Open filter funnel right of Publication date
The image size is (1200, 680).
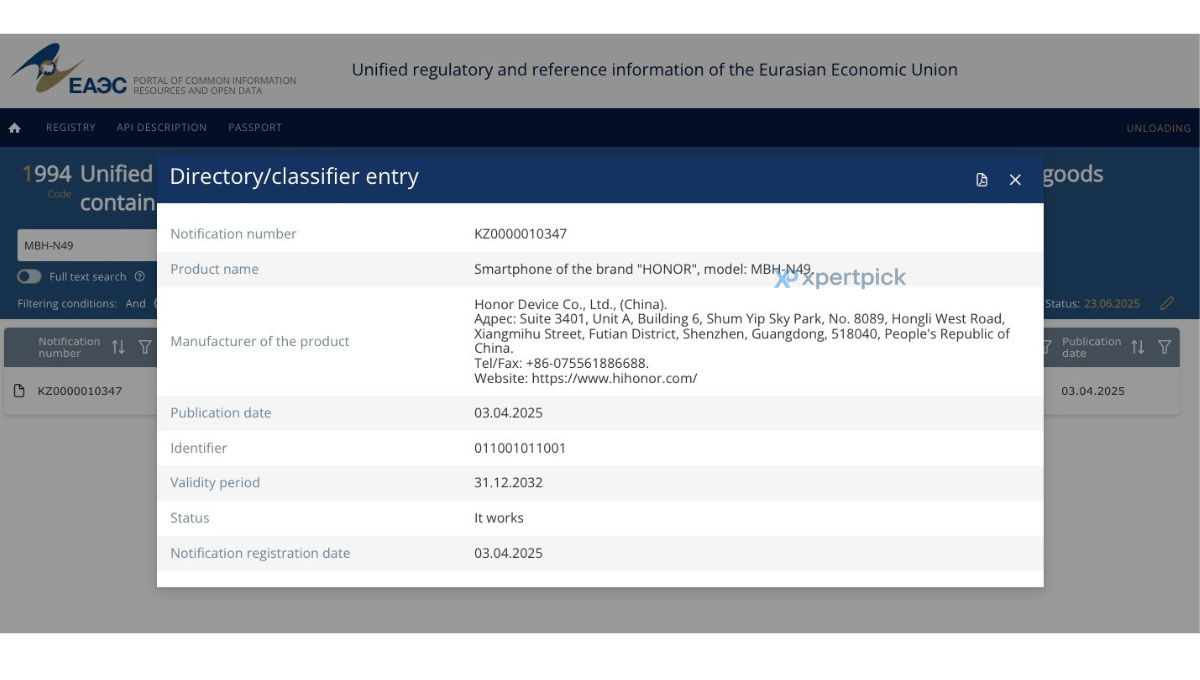pos(1164,347)
